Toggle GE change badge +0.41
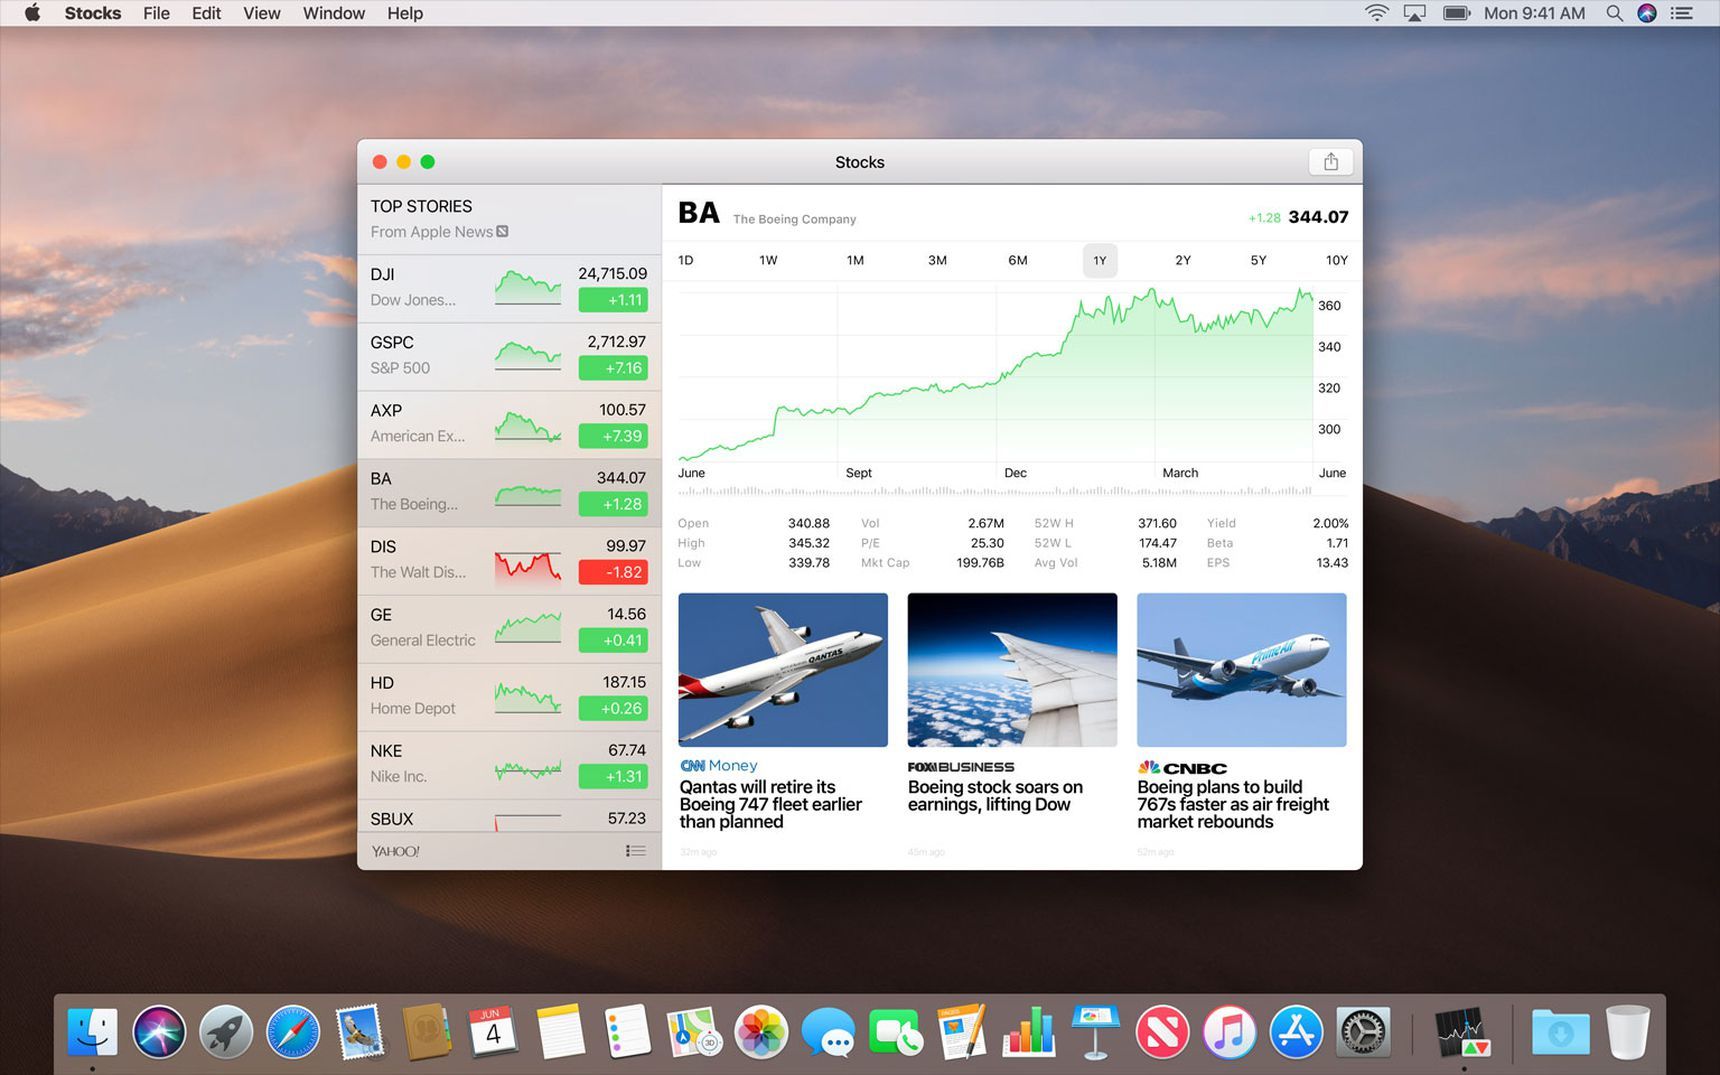 point(613,640)
